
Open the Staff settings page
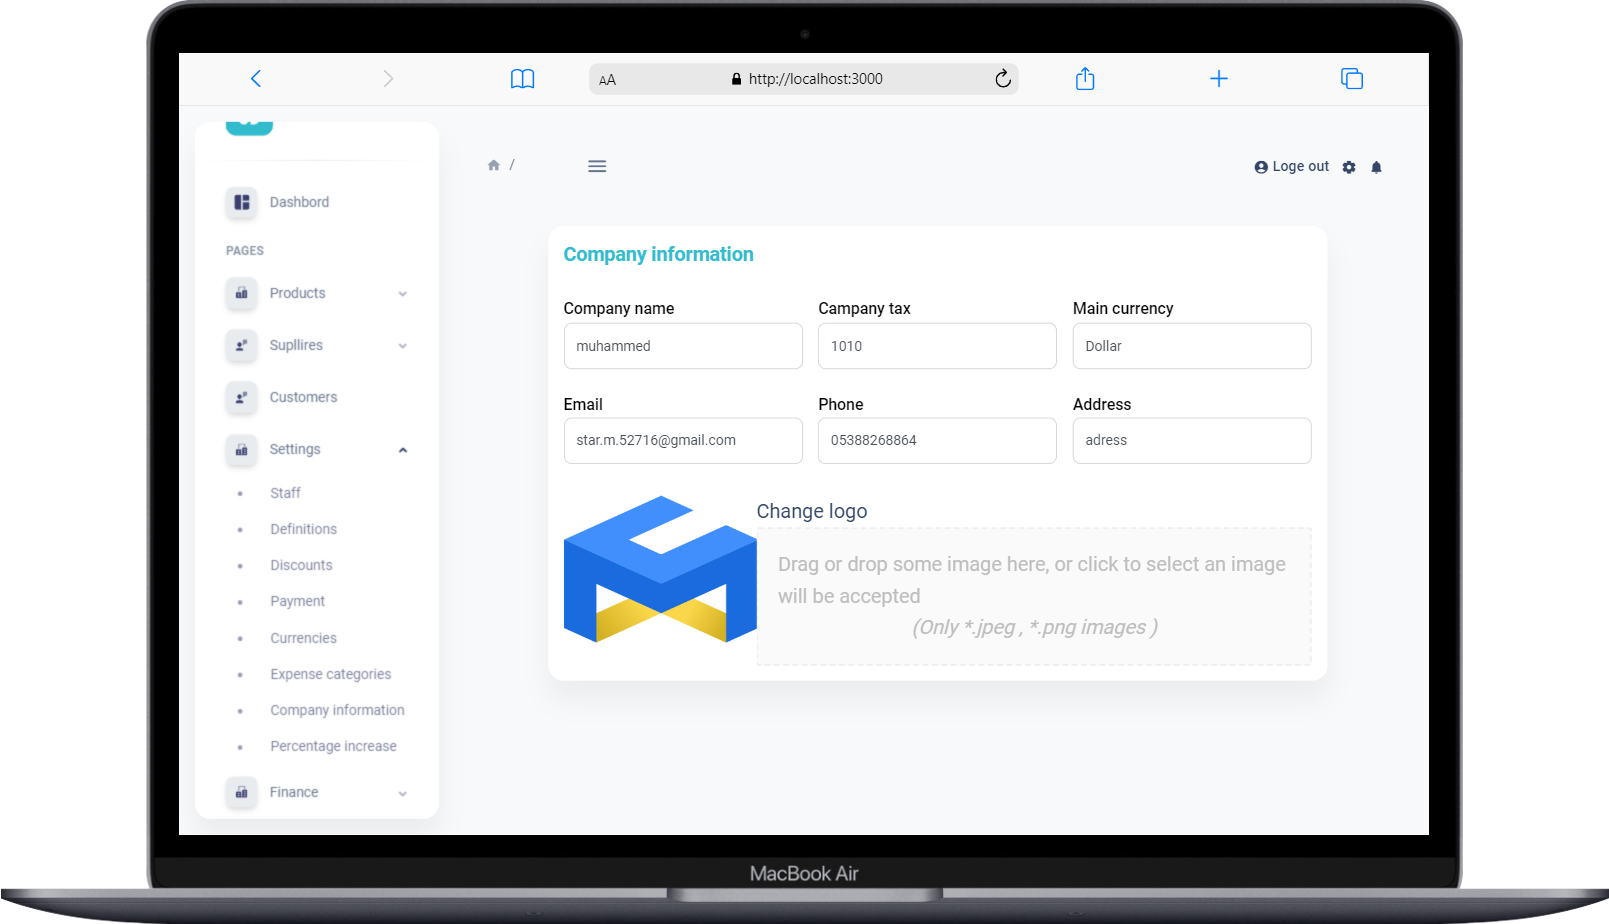285,492
